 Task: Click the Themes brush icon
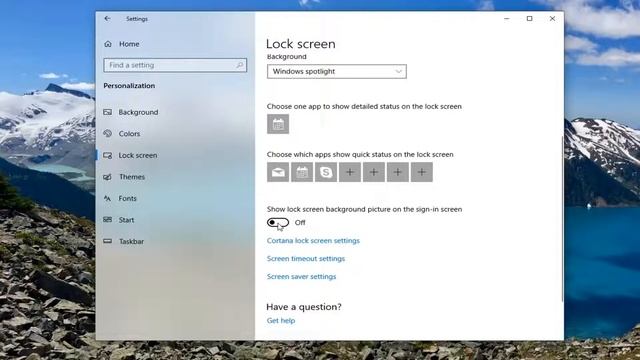[108, 177]
